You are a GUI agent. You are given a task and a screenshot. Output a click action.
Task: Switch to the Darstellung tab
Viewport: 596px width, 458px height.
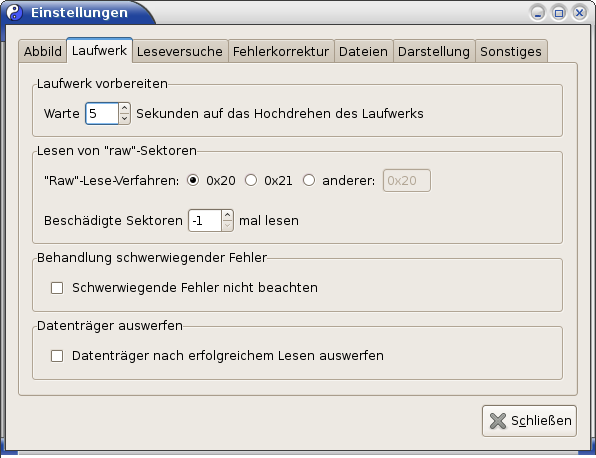coord(434,51)
